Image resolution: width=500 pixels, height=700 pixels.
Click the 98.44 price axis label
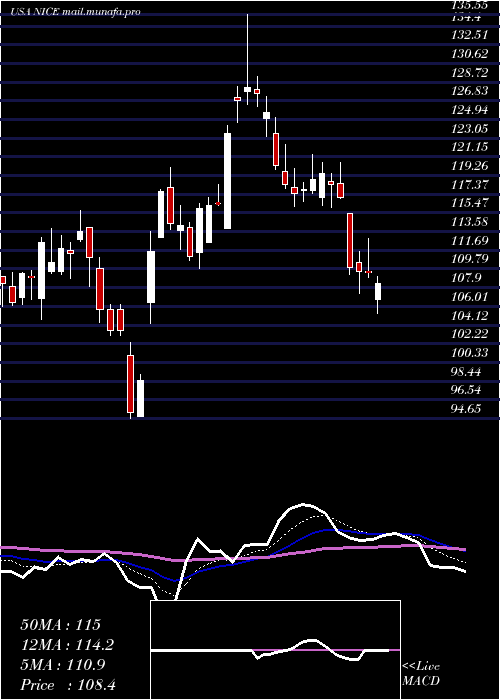click(467, 371)
